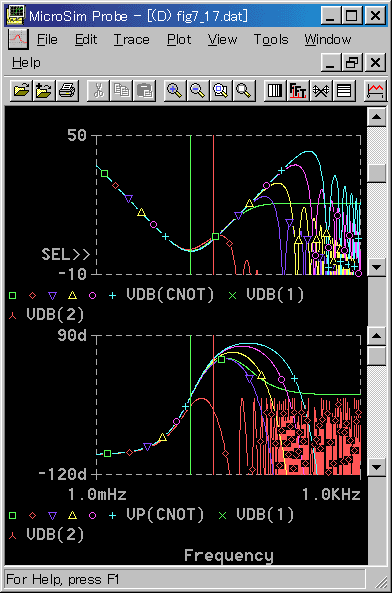The image size is (392, 593).
Task: Click the 1.0mHz axis label
Action: (x=97, y=494)
